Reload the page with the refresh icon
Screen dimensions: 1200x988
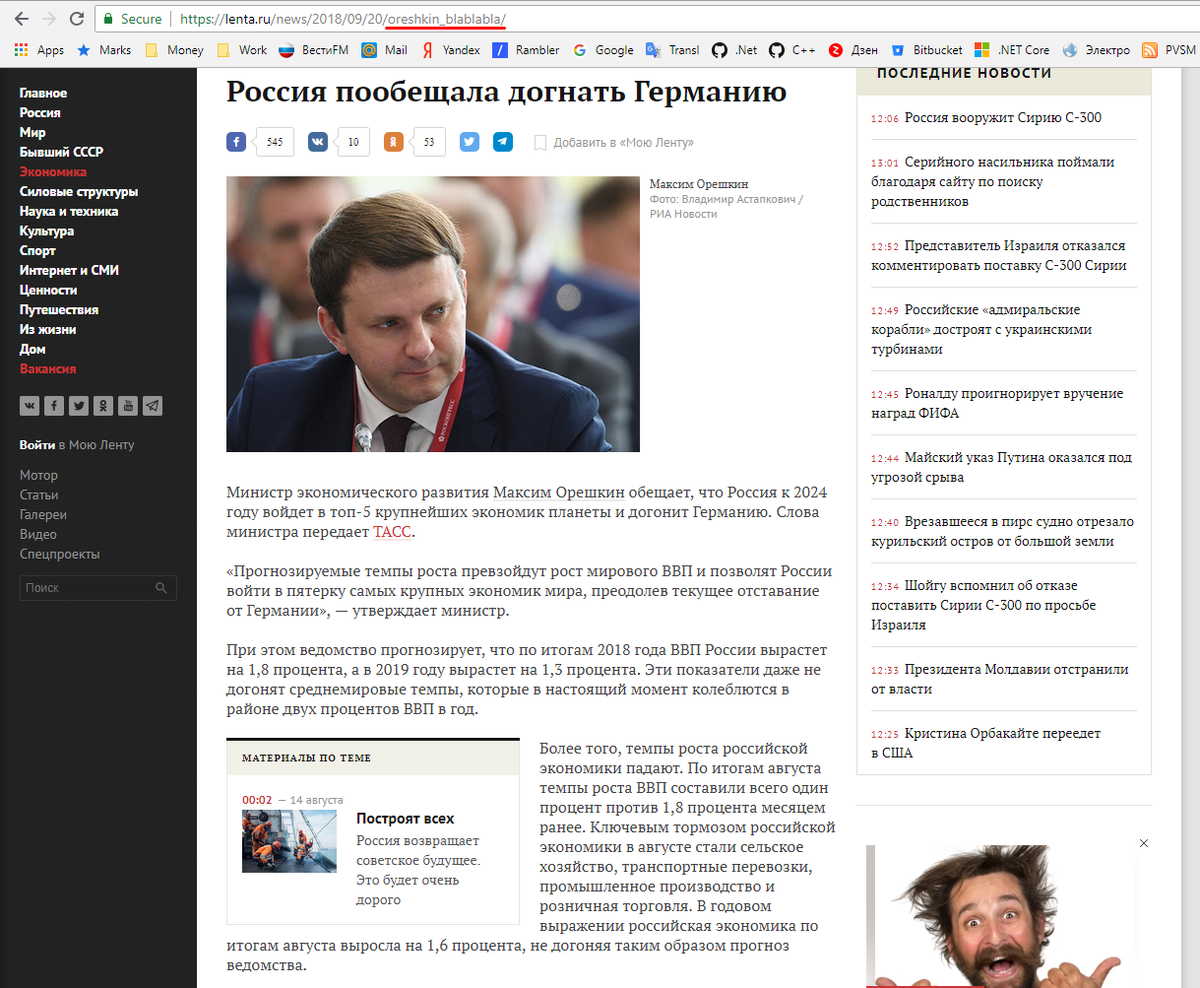click(x=76, y=18)
